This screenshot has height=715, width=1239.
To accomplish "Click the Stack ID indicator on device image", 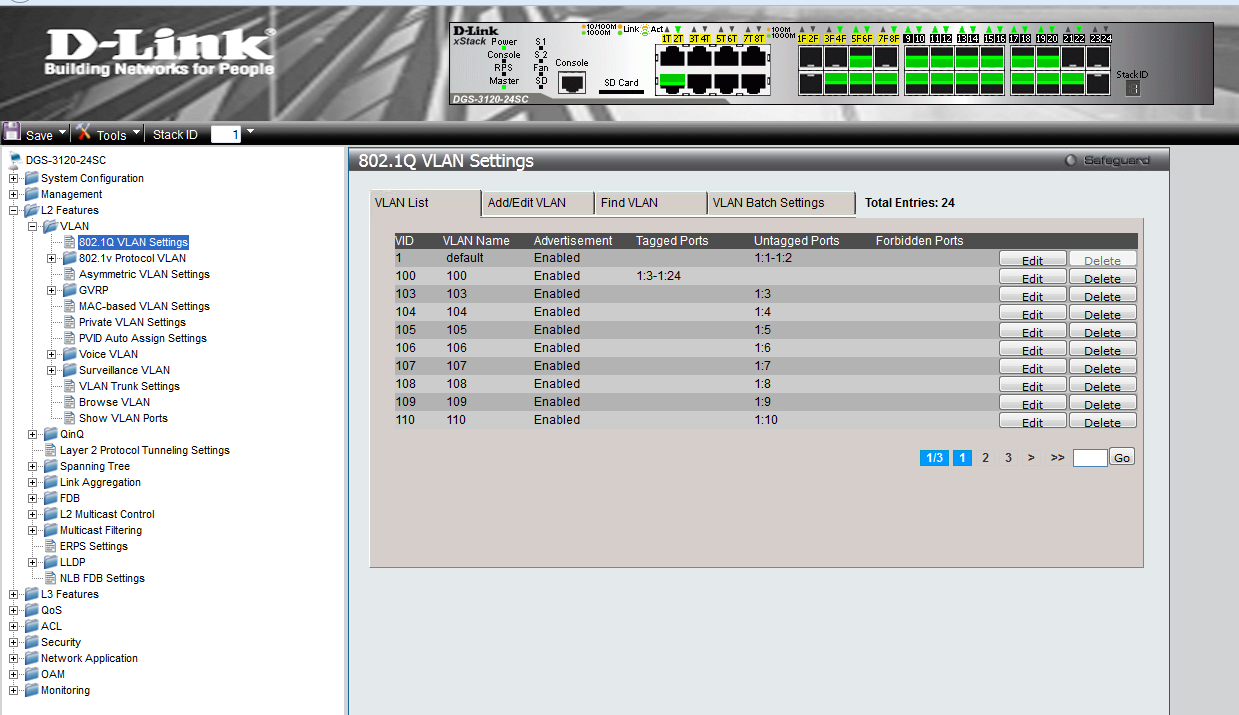I will click(1132, 88).
